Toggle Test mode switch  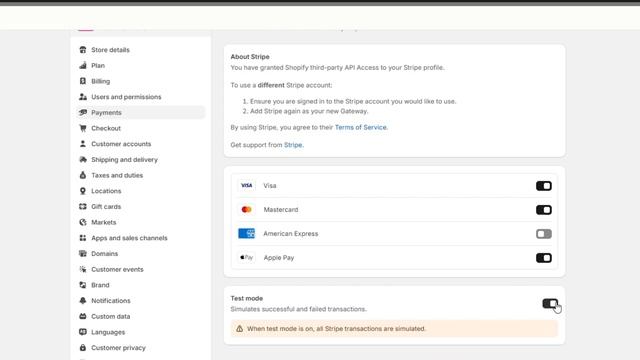pos(550,303)
